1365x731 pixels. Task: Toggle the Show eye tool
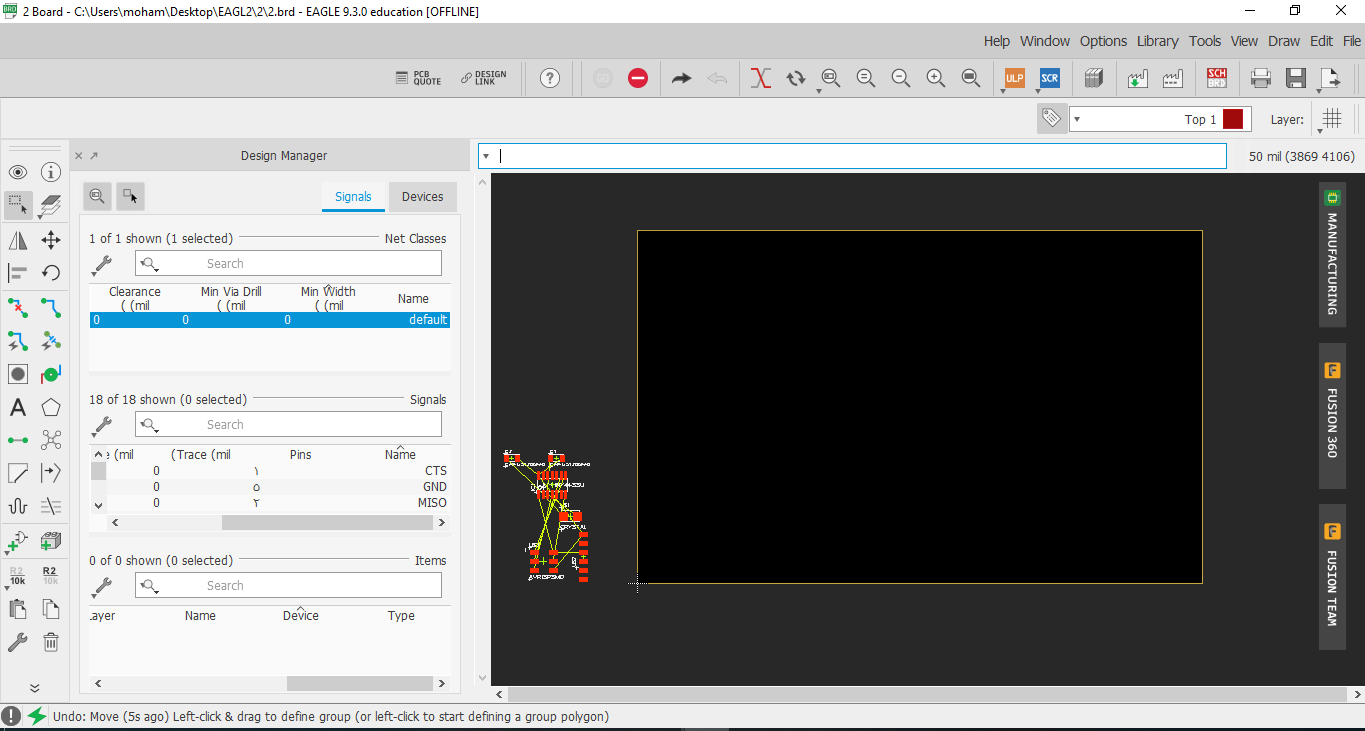[18, 172]
